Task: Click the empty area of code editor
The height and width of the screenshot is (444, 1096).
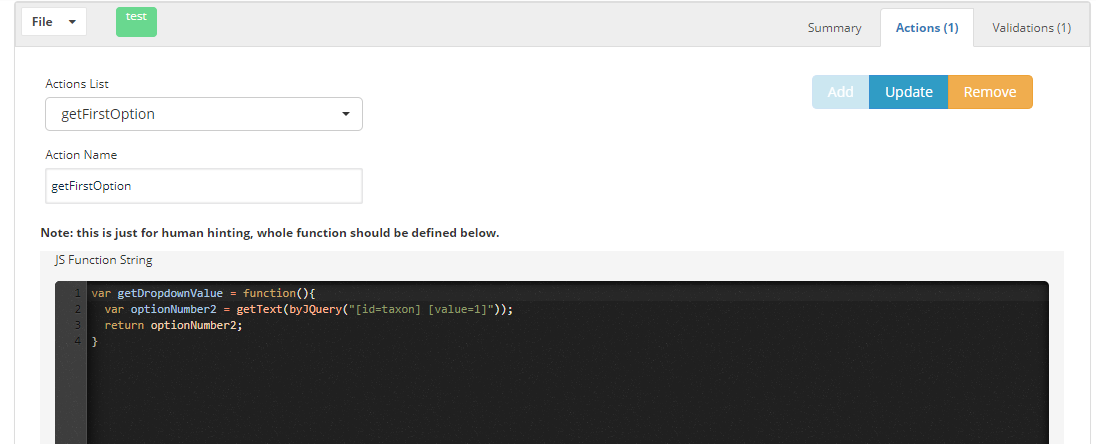Action: [566, 395]
